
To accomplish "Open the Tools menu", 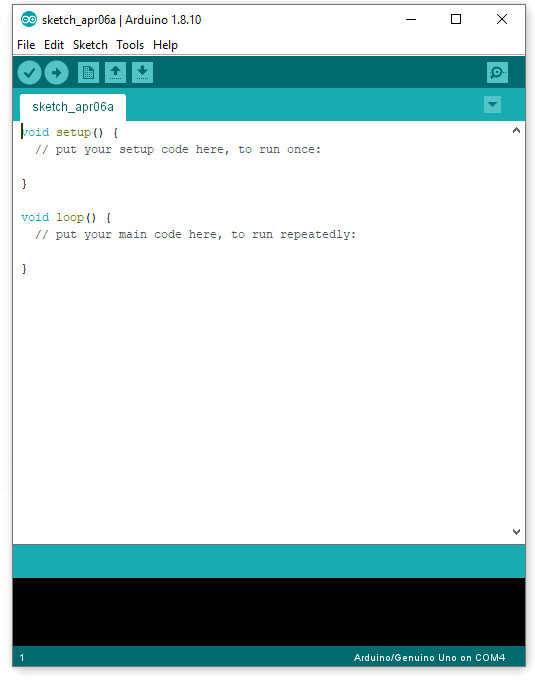I will (x=130, y=45).
